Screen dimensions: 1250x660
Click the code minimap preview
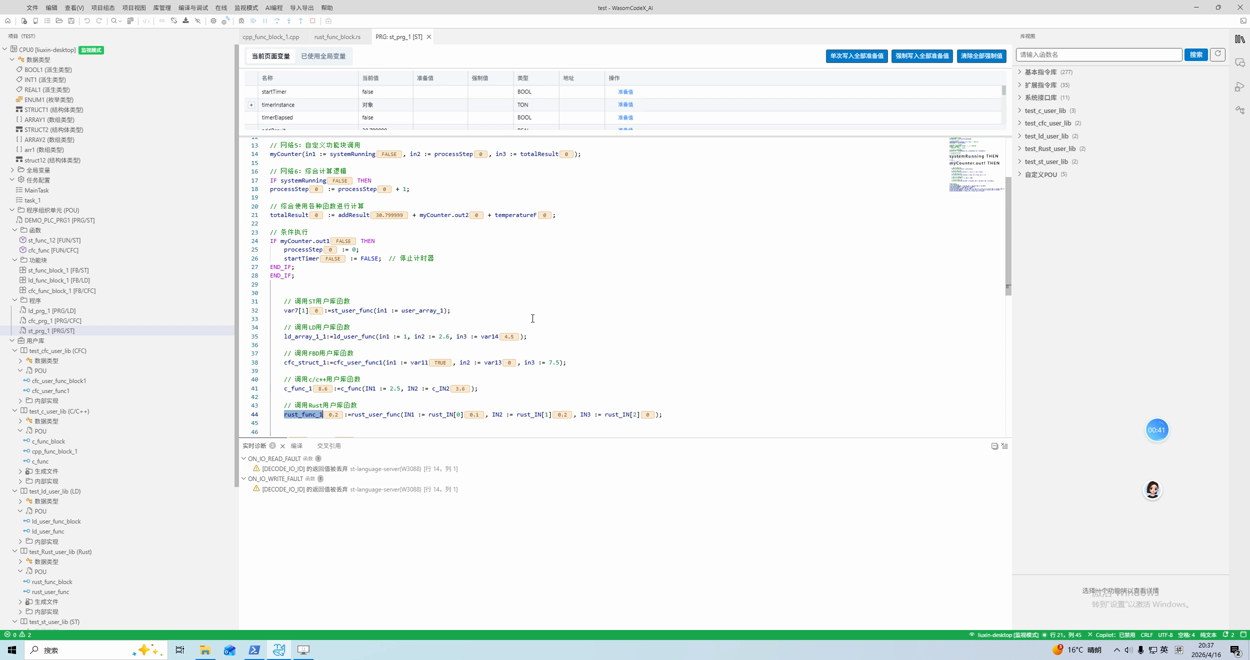pos(974,165)
